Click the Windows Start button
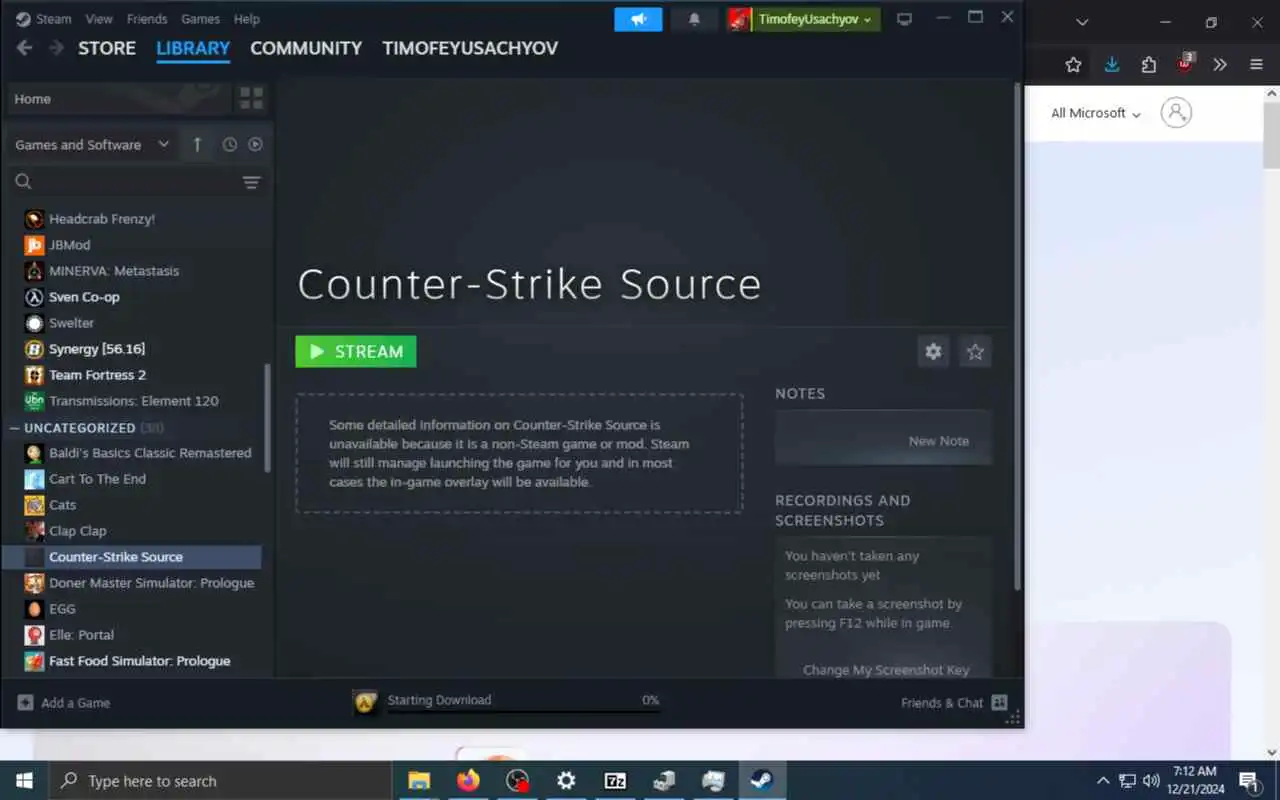The image size is (1280, 800). point(24,781)
